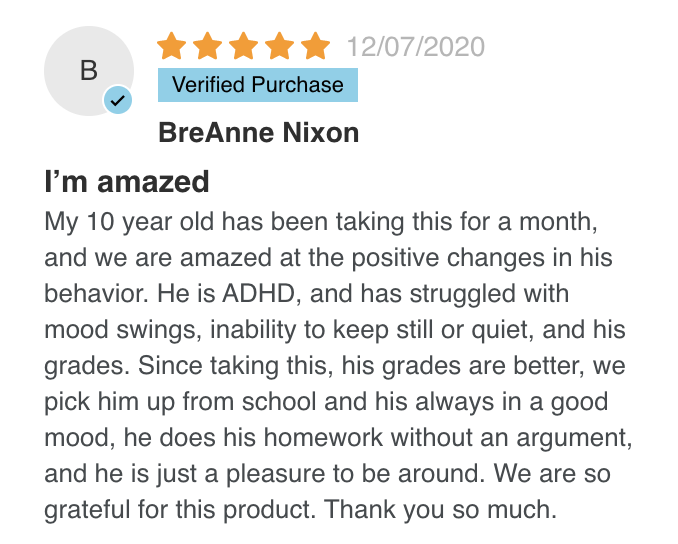Image resolution: width=678 pixels, height=544 pixels.
Task: Click the fourth orange rating star
Action: click(x=279, y=45)
